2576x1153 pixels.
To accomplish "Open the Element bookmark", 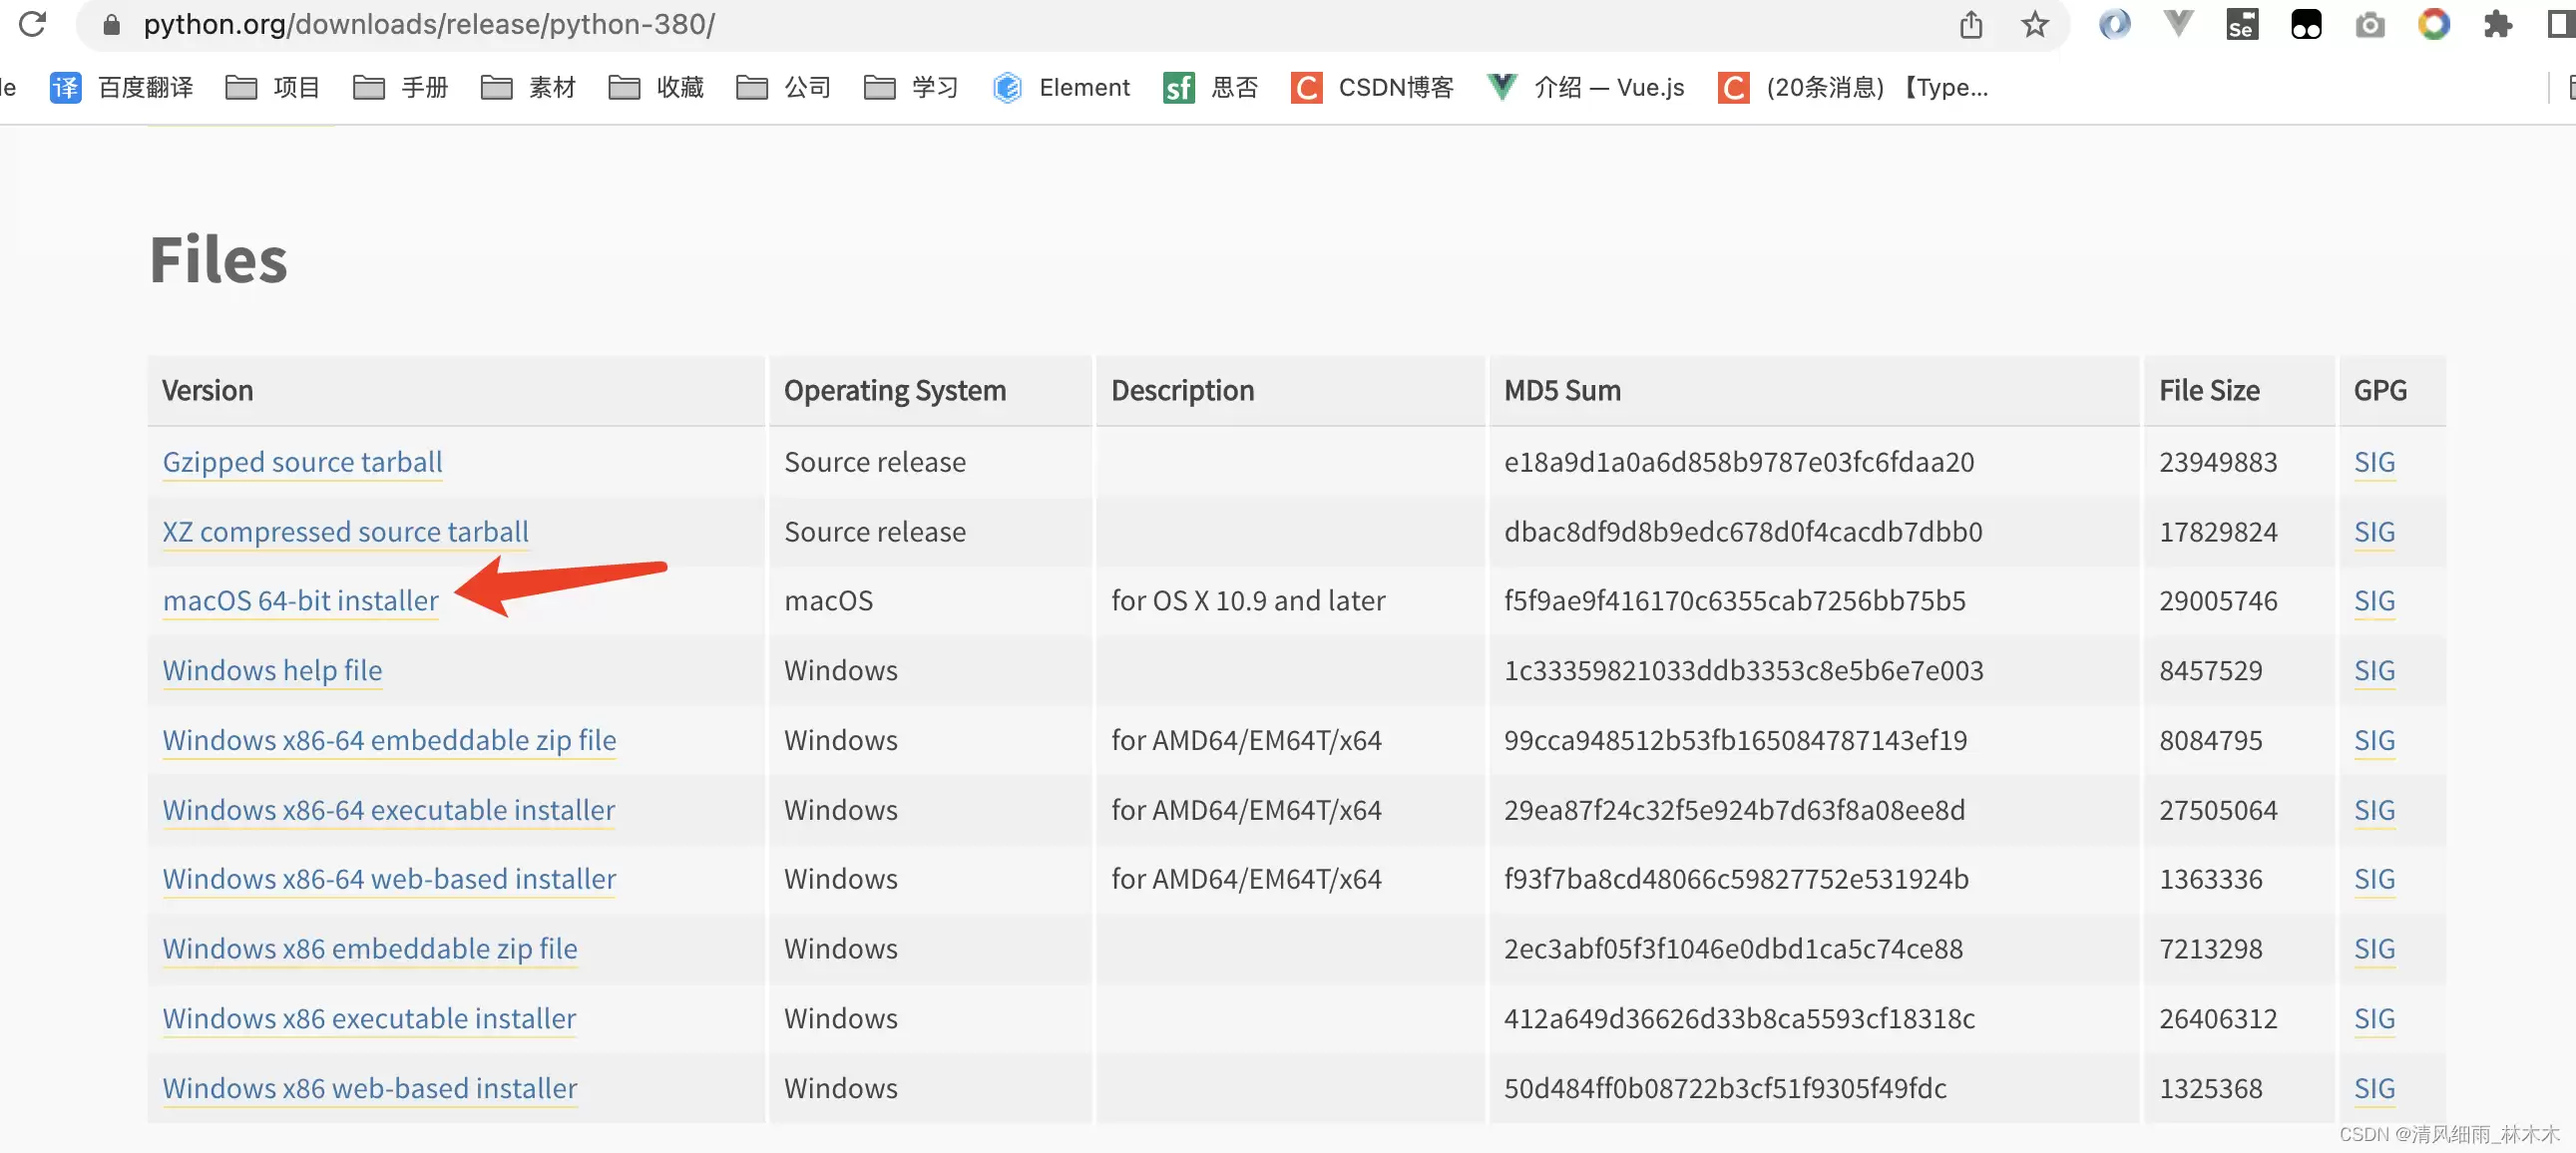I will coord(1061,87).
